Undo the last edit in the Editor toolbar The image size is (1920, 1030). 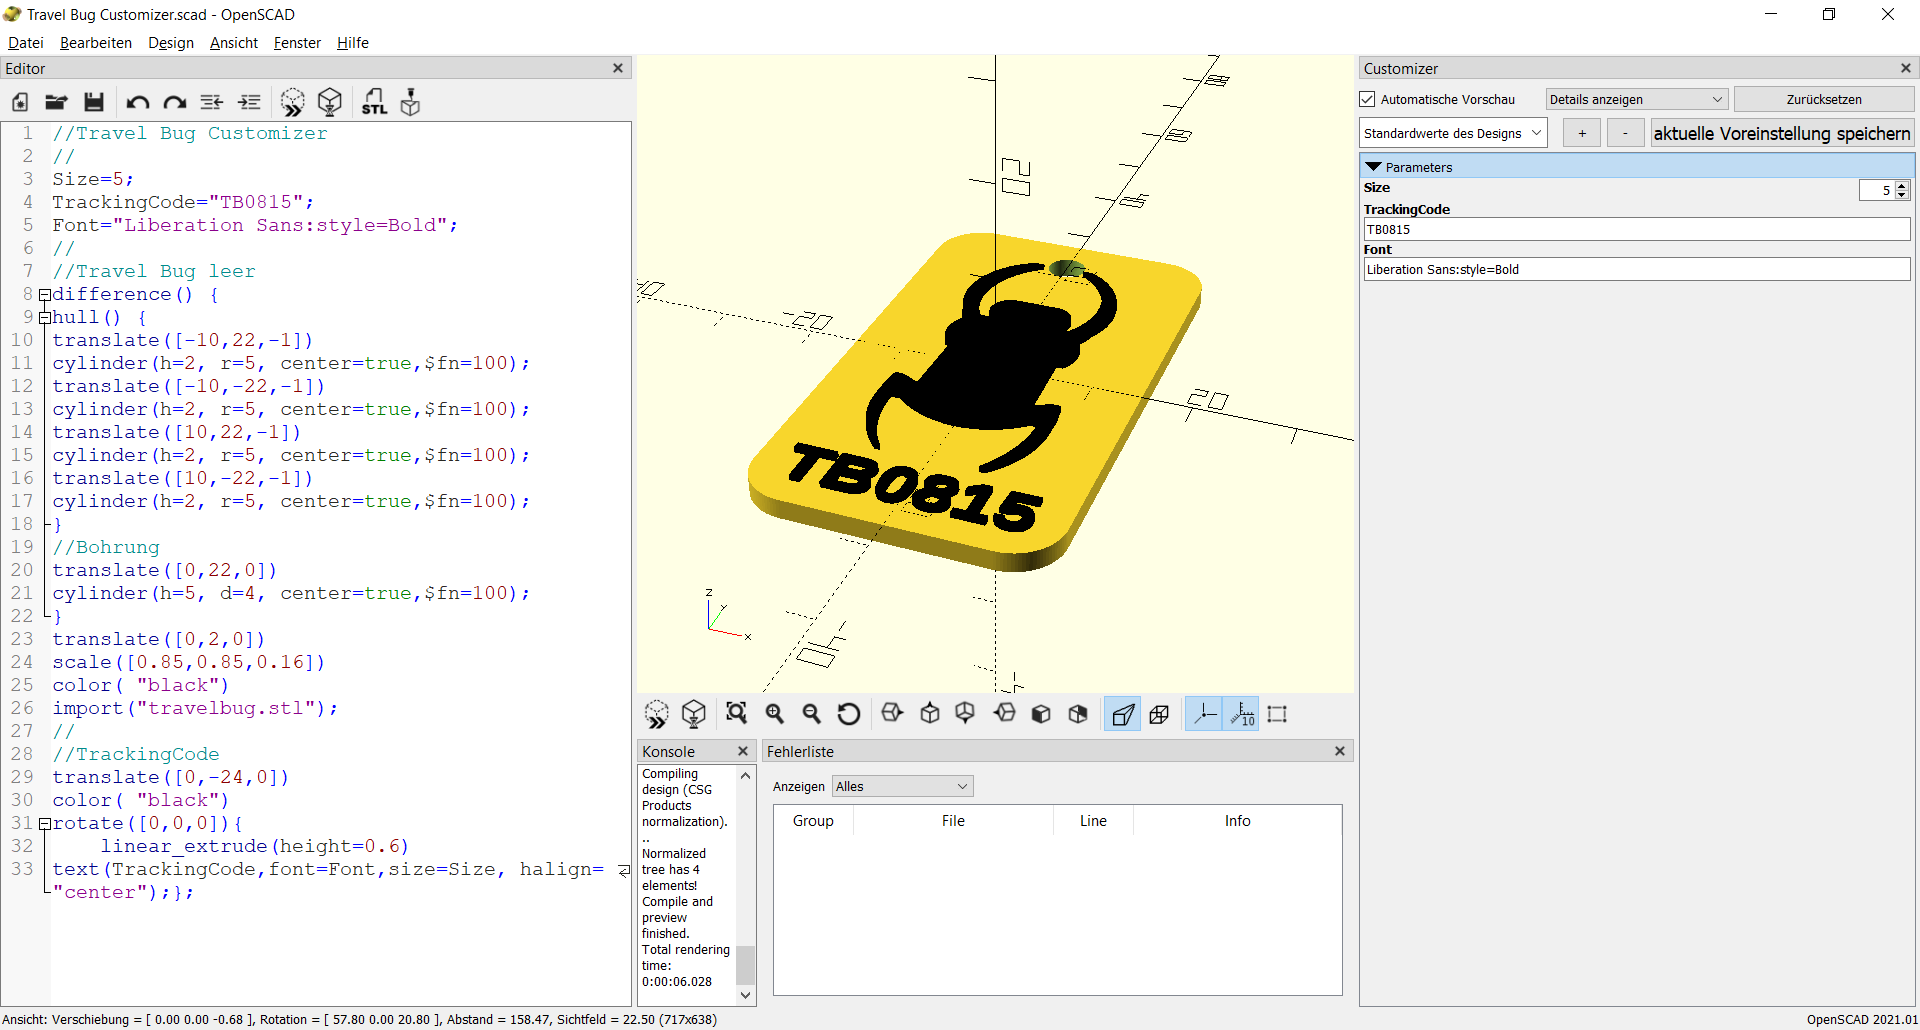point(138,102)
